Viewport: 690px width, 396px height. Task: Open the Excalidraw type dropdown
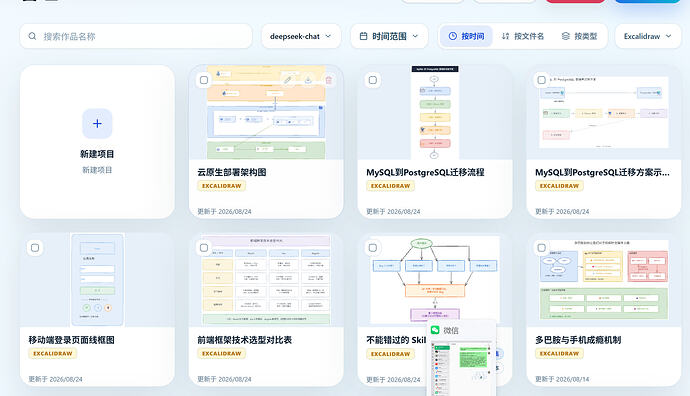648,36
